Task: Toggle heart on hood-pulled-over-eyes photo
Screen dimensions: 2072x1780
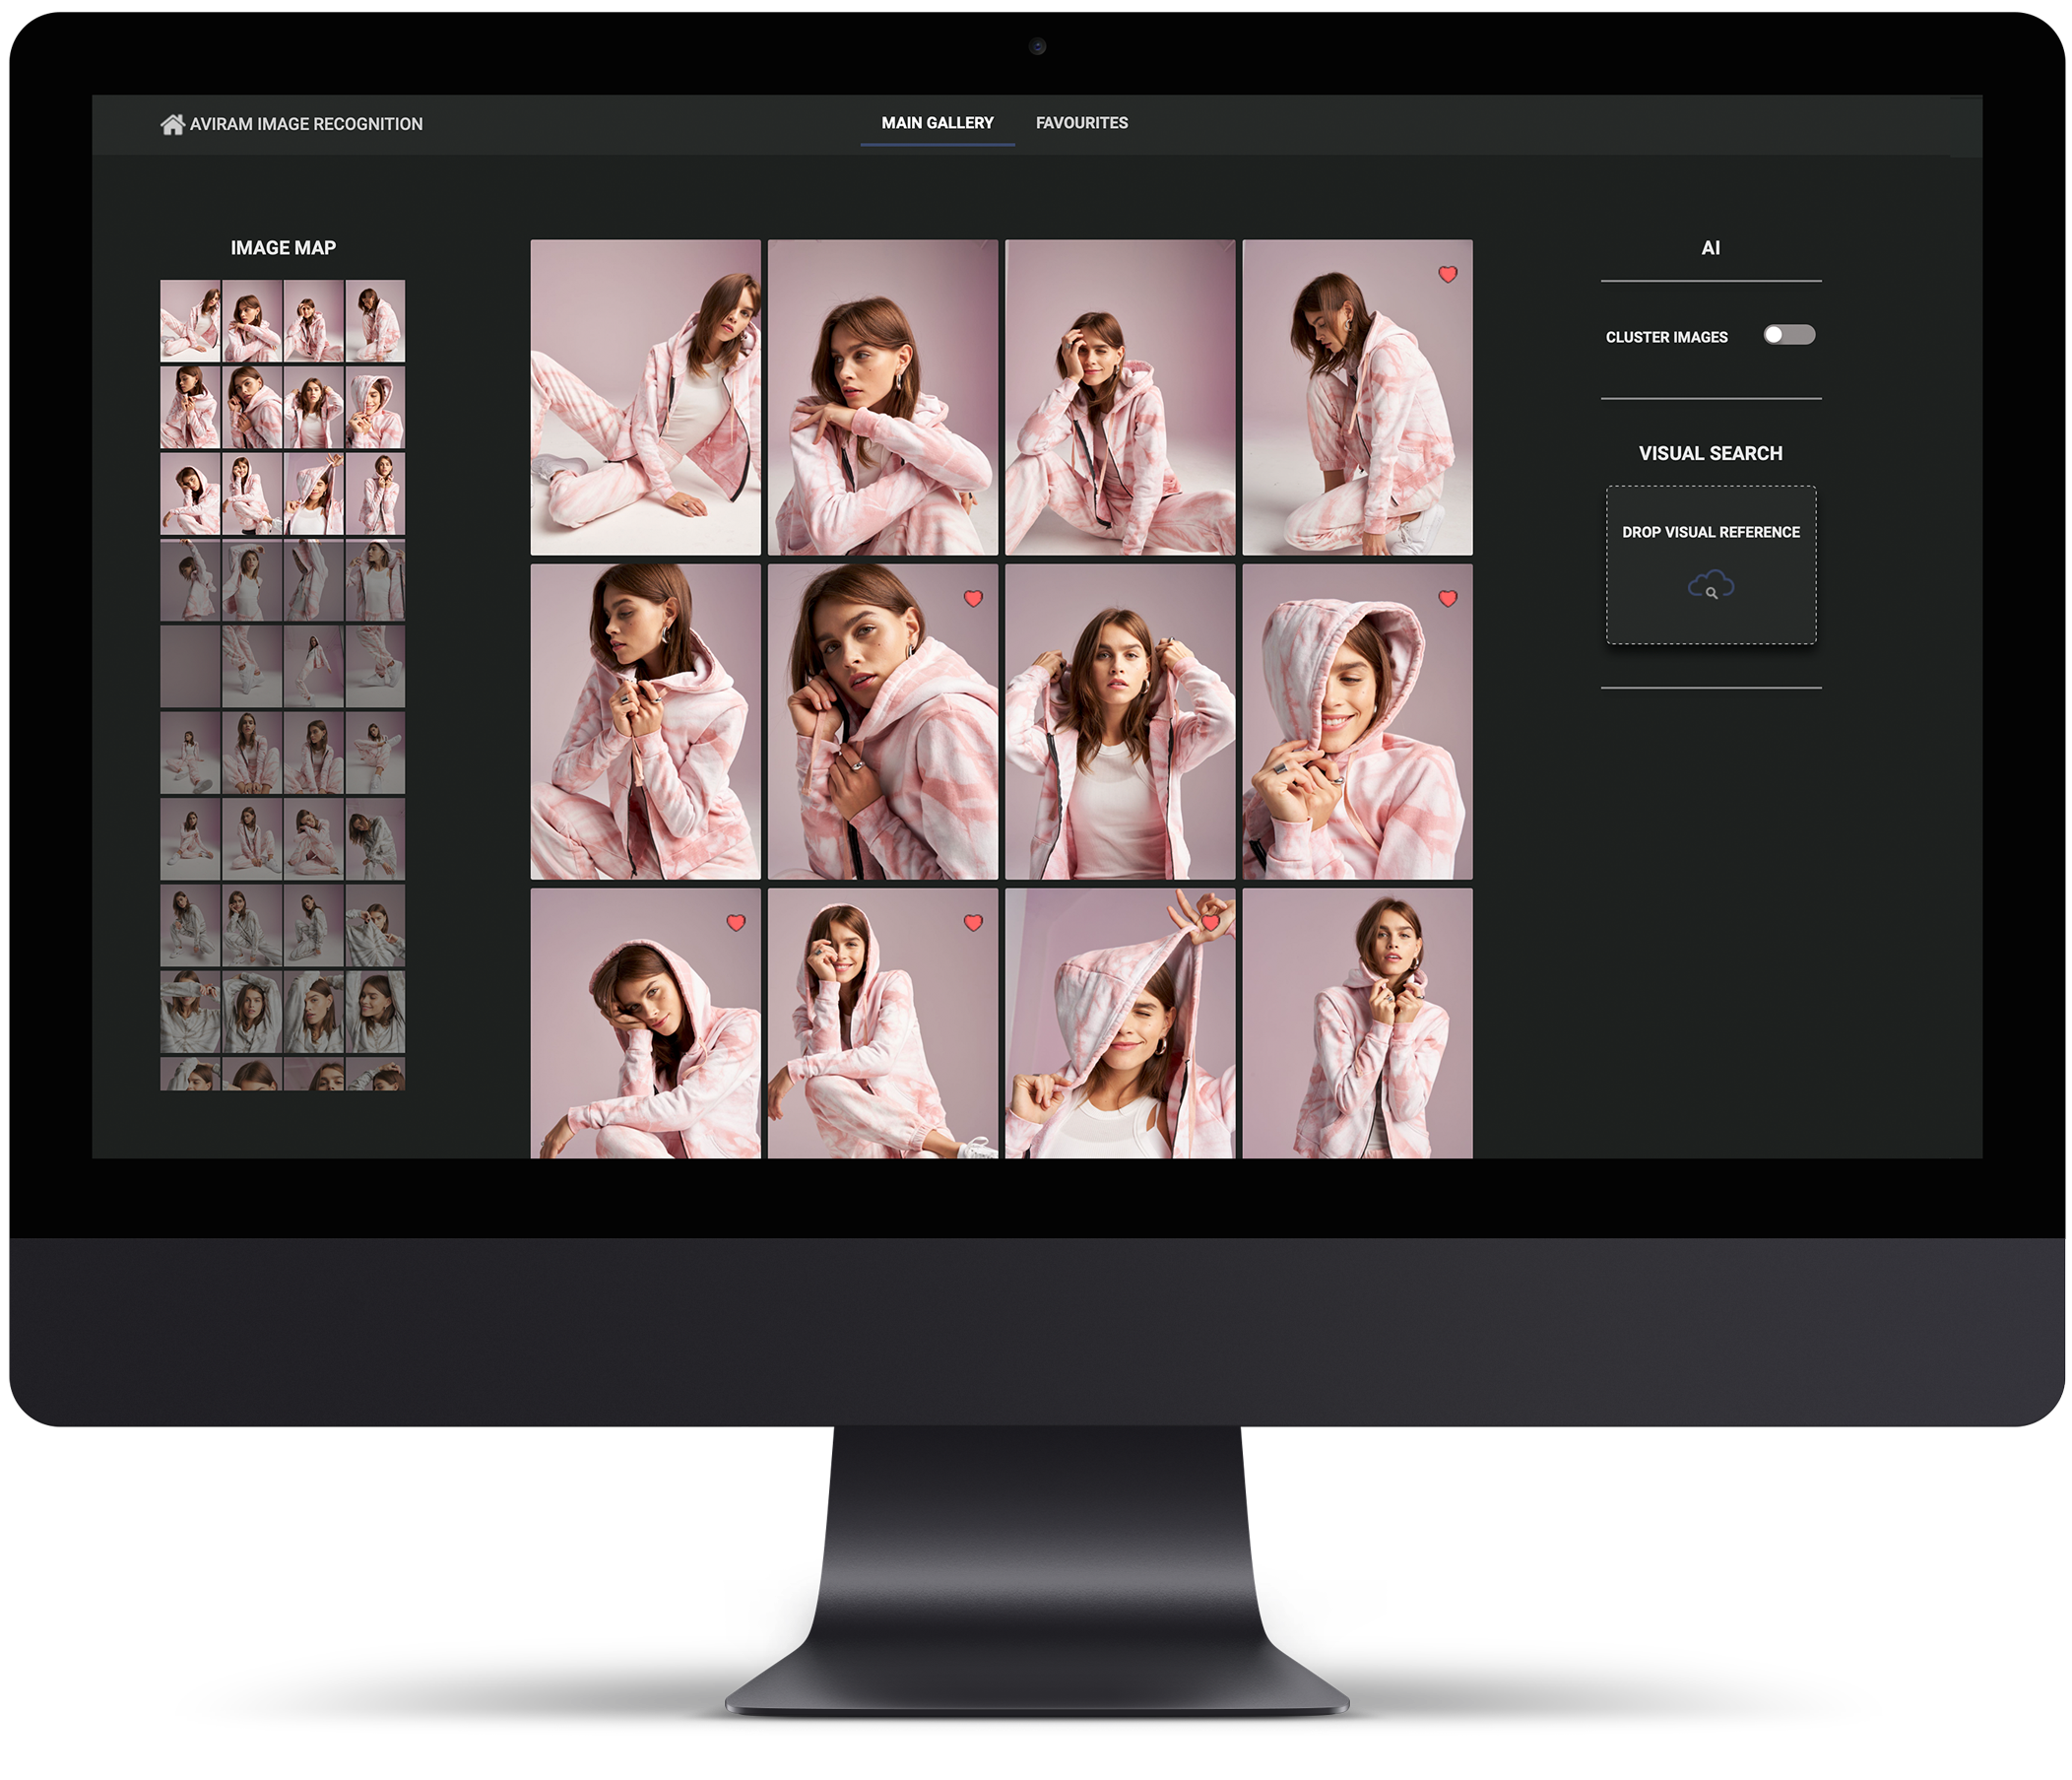Action: point(1210,922)
